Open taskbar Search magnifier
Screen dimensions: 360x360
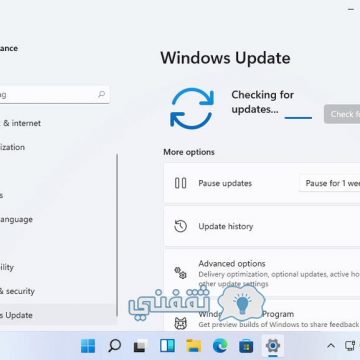(x=114, y=346)
